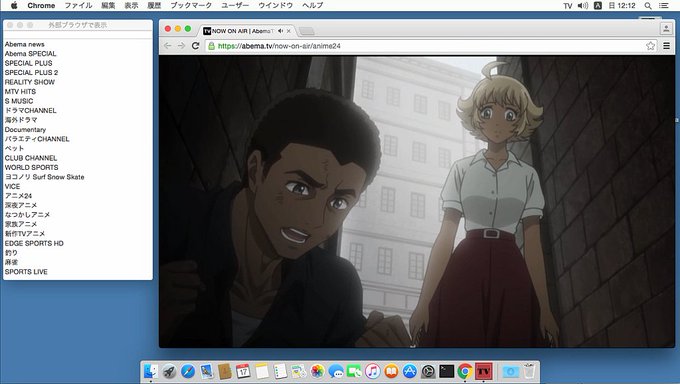Select ヨコノリ Surf Snow Skate channel
Viewport: 680px width, 384px height.
pos(44,177)
